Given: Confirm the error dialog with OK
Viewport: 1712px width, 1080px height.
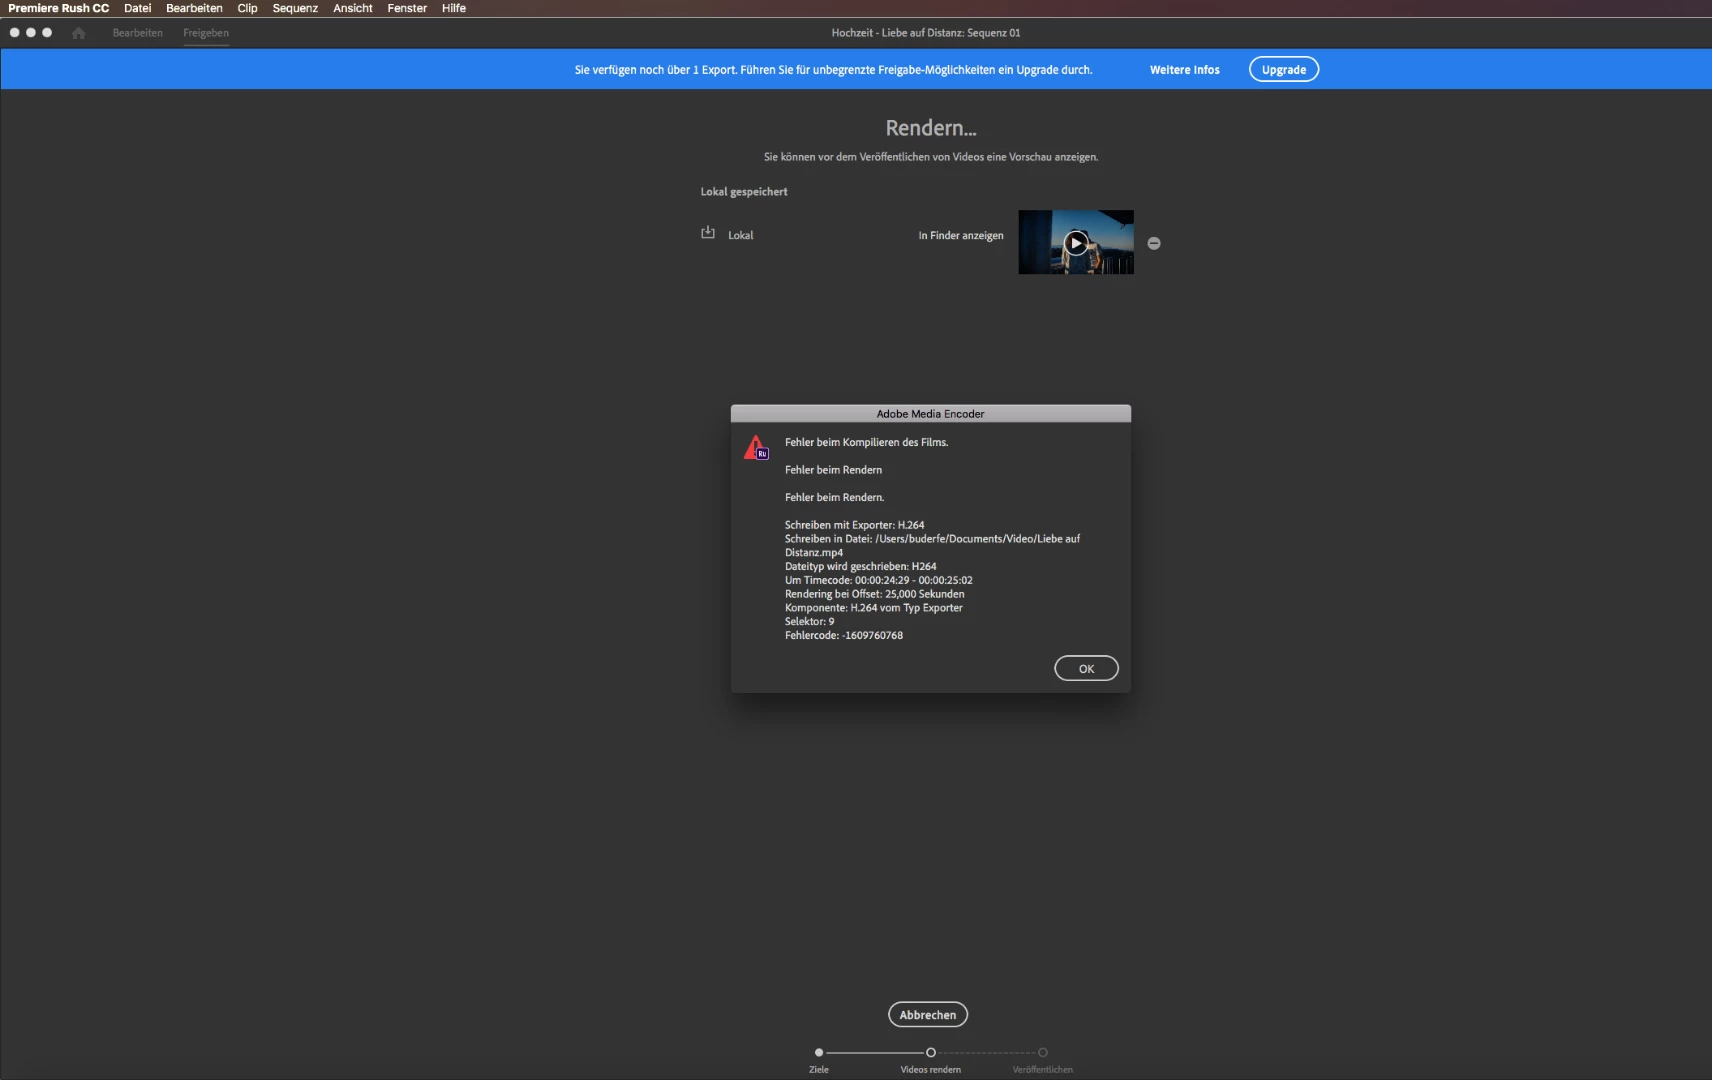Looking at the screenshot, I should (1086, 668).
